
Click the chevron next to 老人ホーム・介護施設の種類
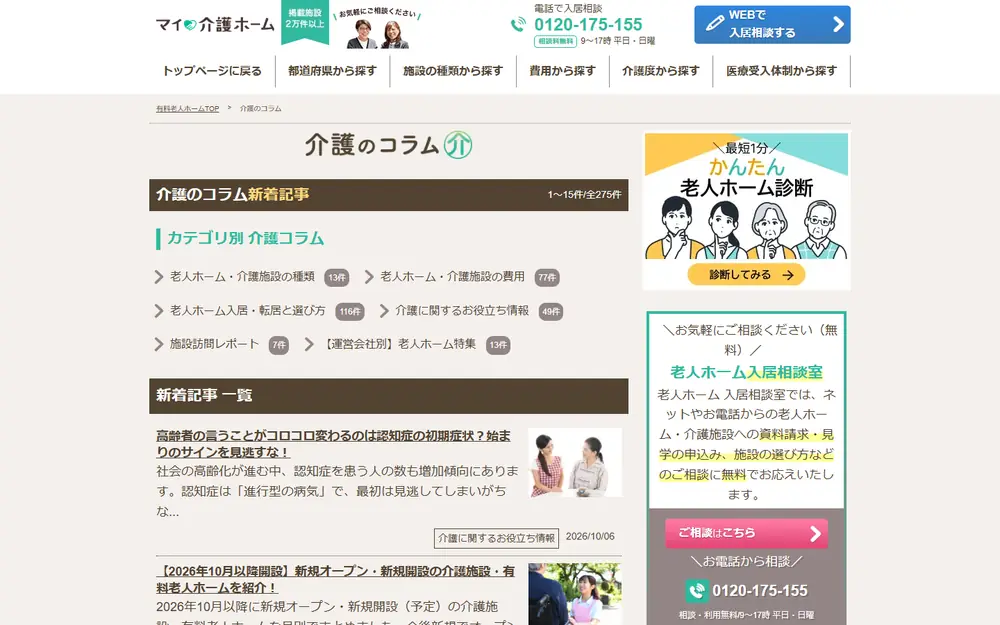(159, 277)
